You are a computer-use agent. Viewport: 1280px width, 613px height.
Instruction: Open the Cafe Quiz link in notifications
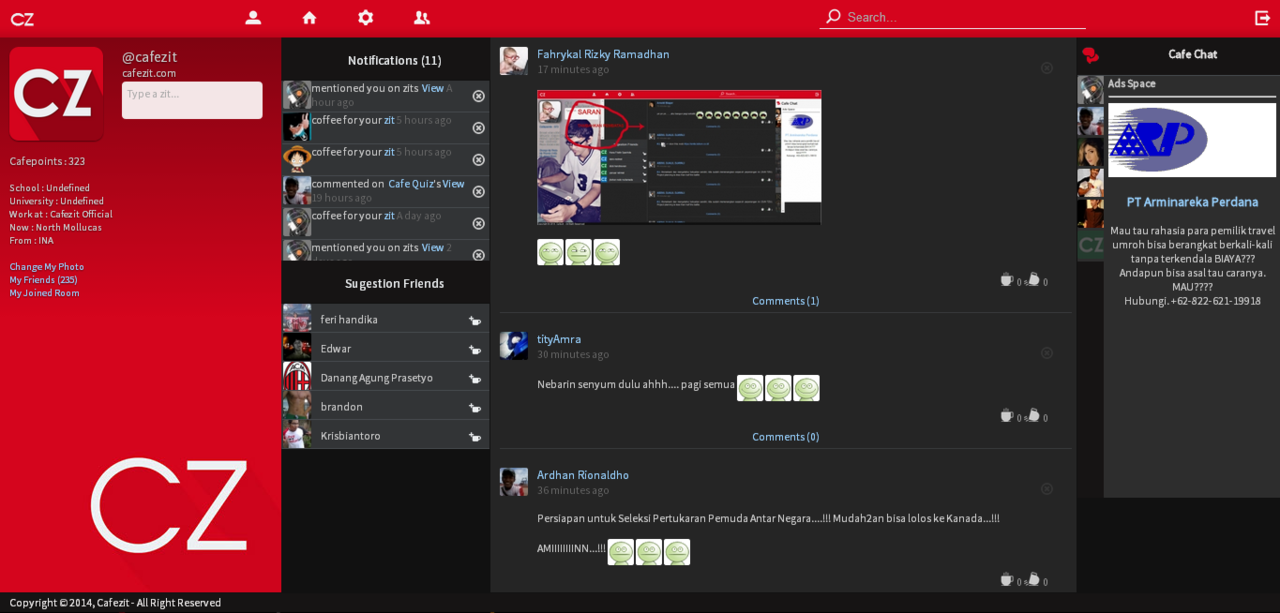[413, 184]
